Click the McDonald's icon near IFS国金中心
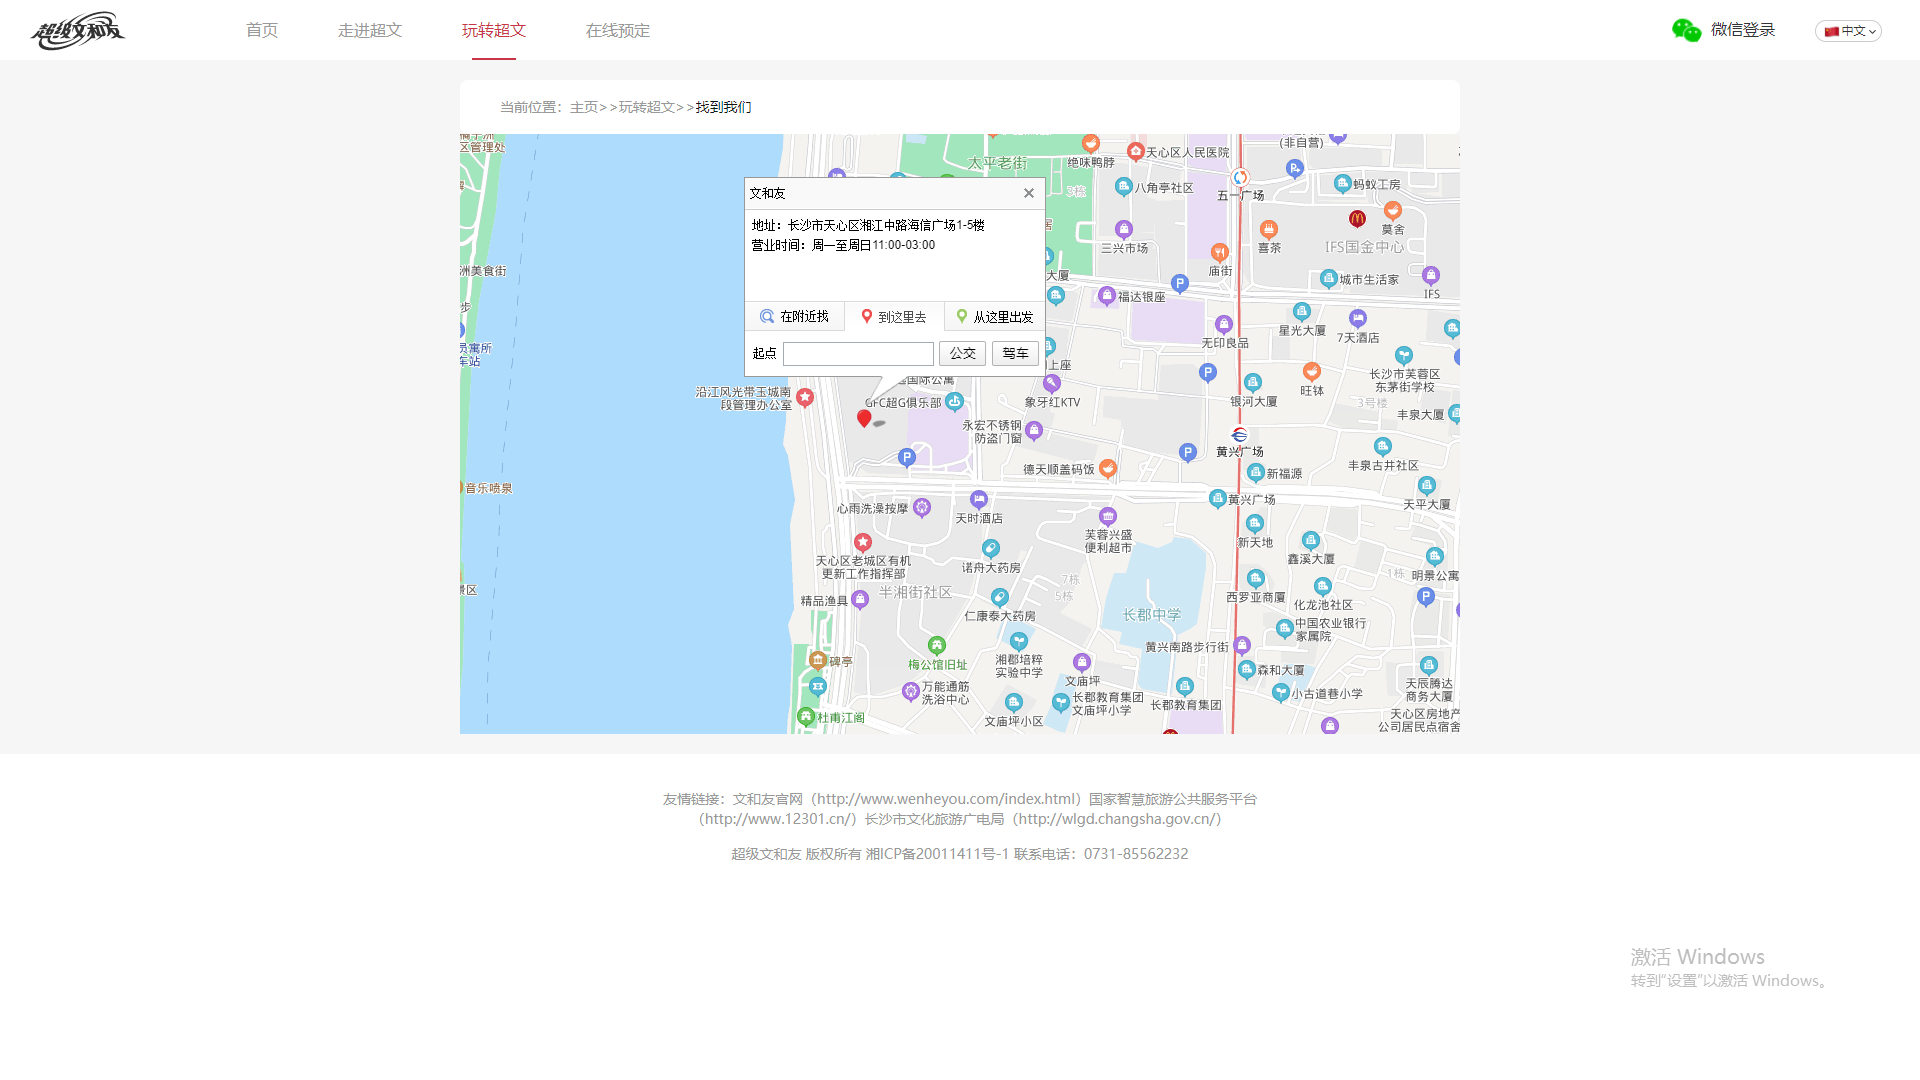Screen dimensions: 1920x1080 coord(1357,218)
